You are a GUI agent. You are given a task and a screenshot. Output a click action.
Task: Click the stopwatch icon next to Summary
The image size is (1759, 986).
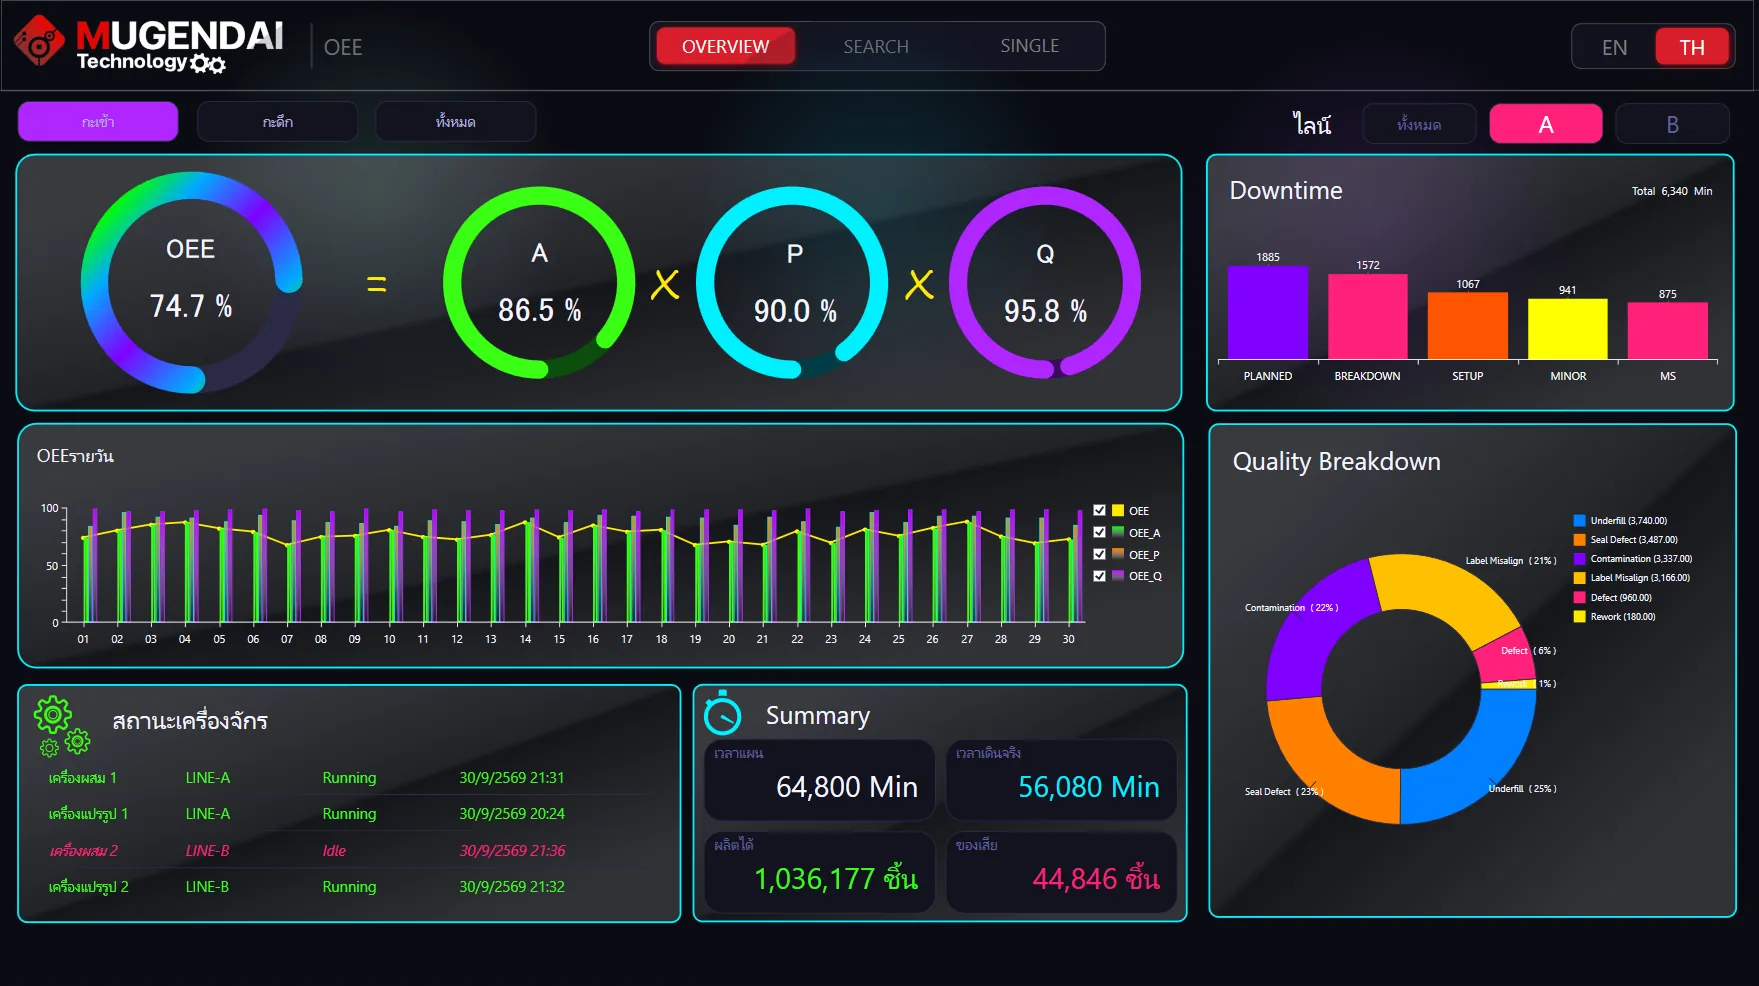tap(722, 713)
